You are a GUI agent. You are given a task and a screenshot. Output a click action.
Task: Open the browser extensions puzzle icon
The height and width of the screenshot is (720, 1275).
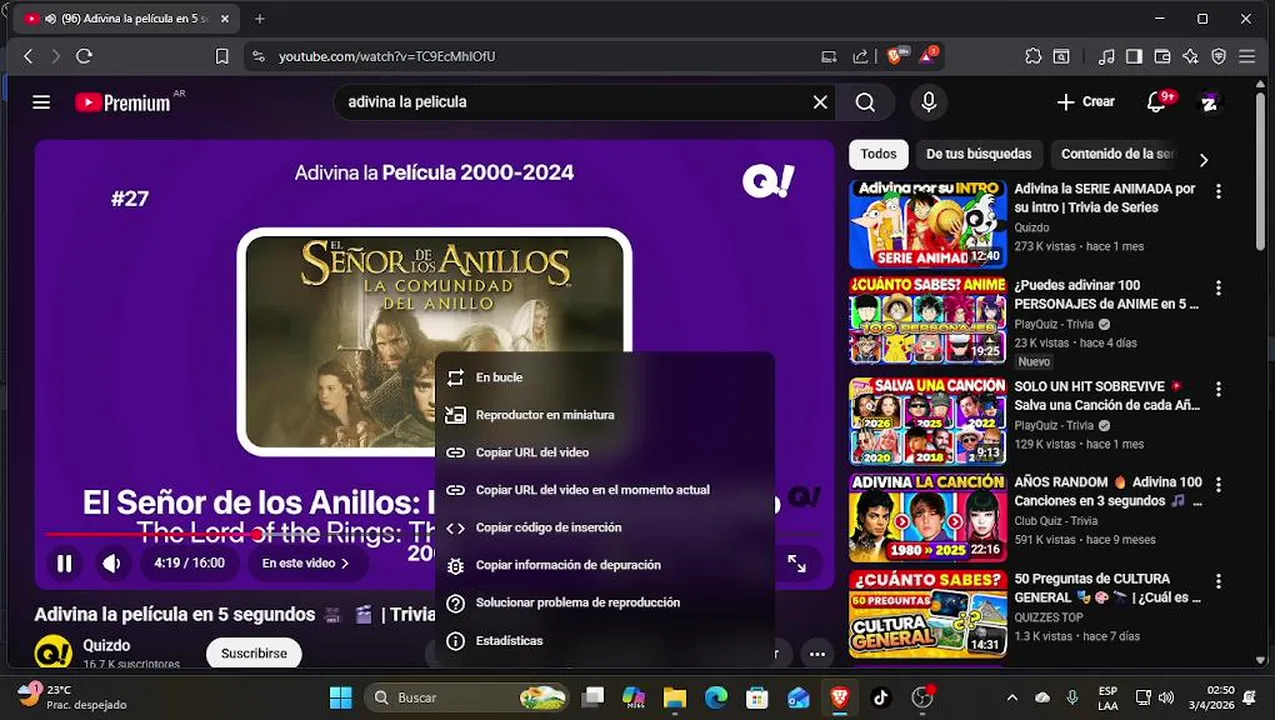[1033, 57]
